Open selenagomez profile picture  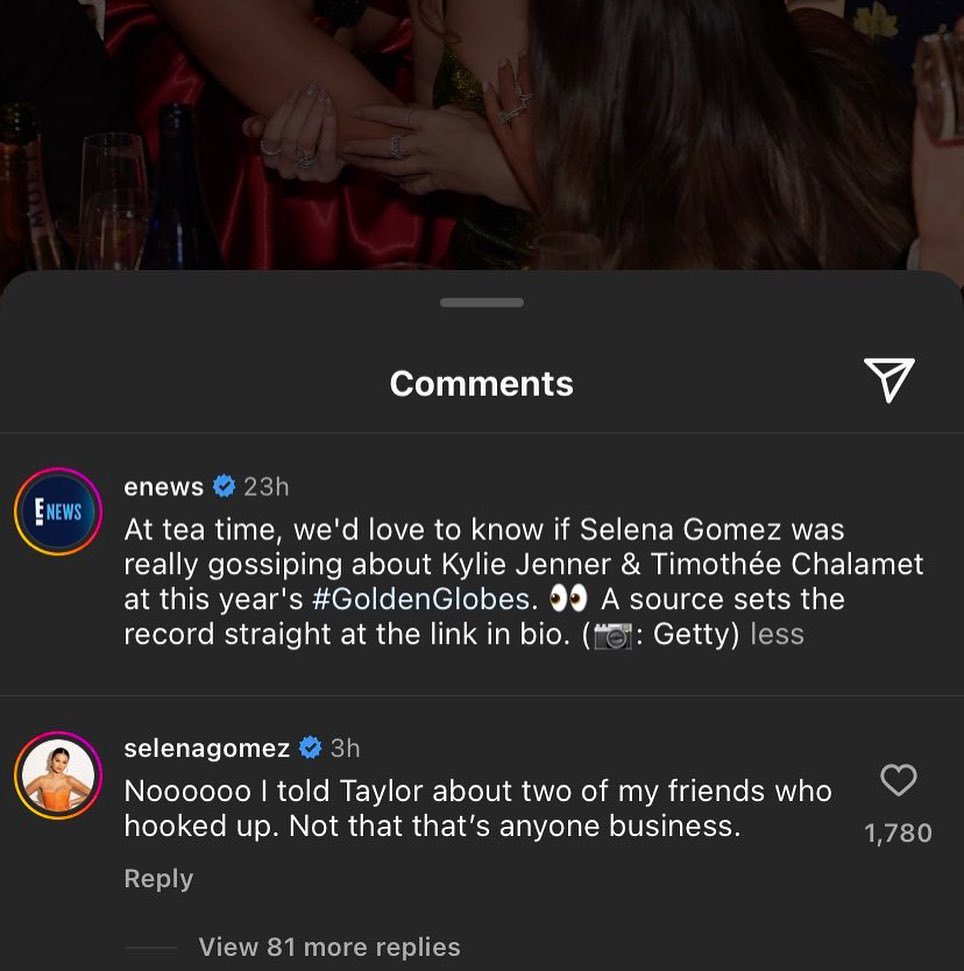[57, 775]
